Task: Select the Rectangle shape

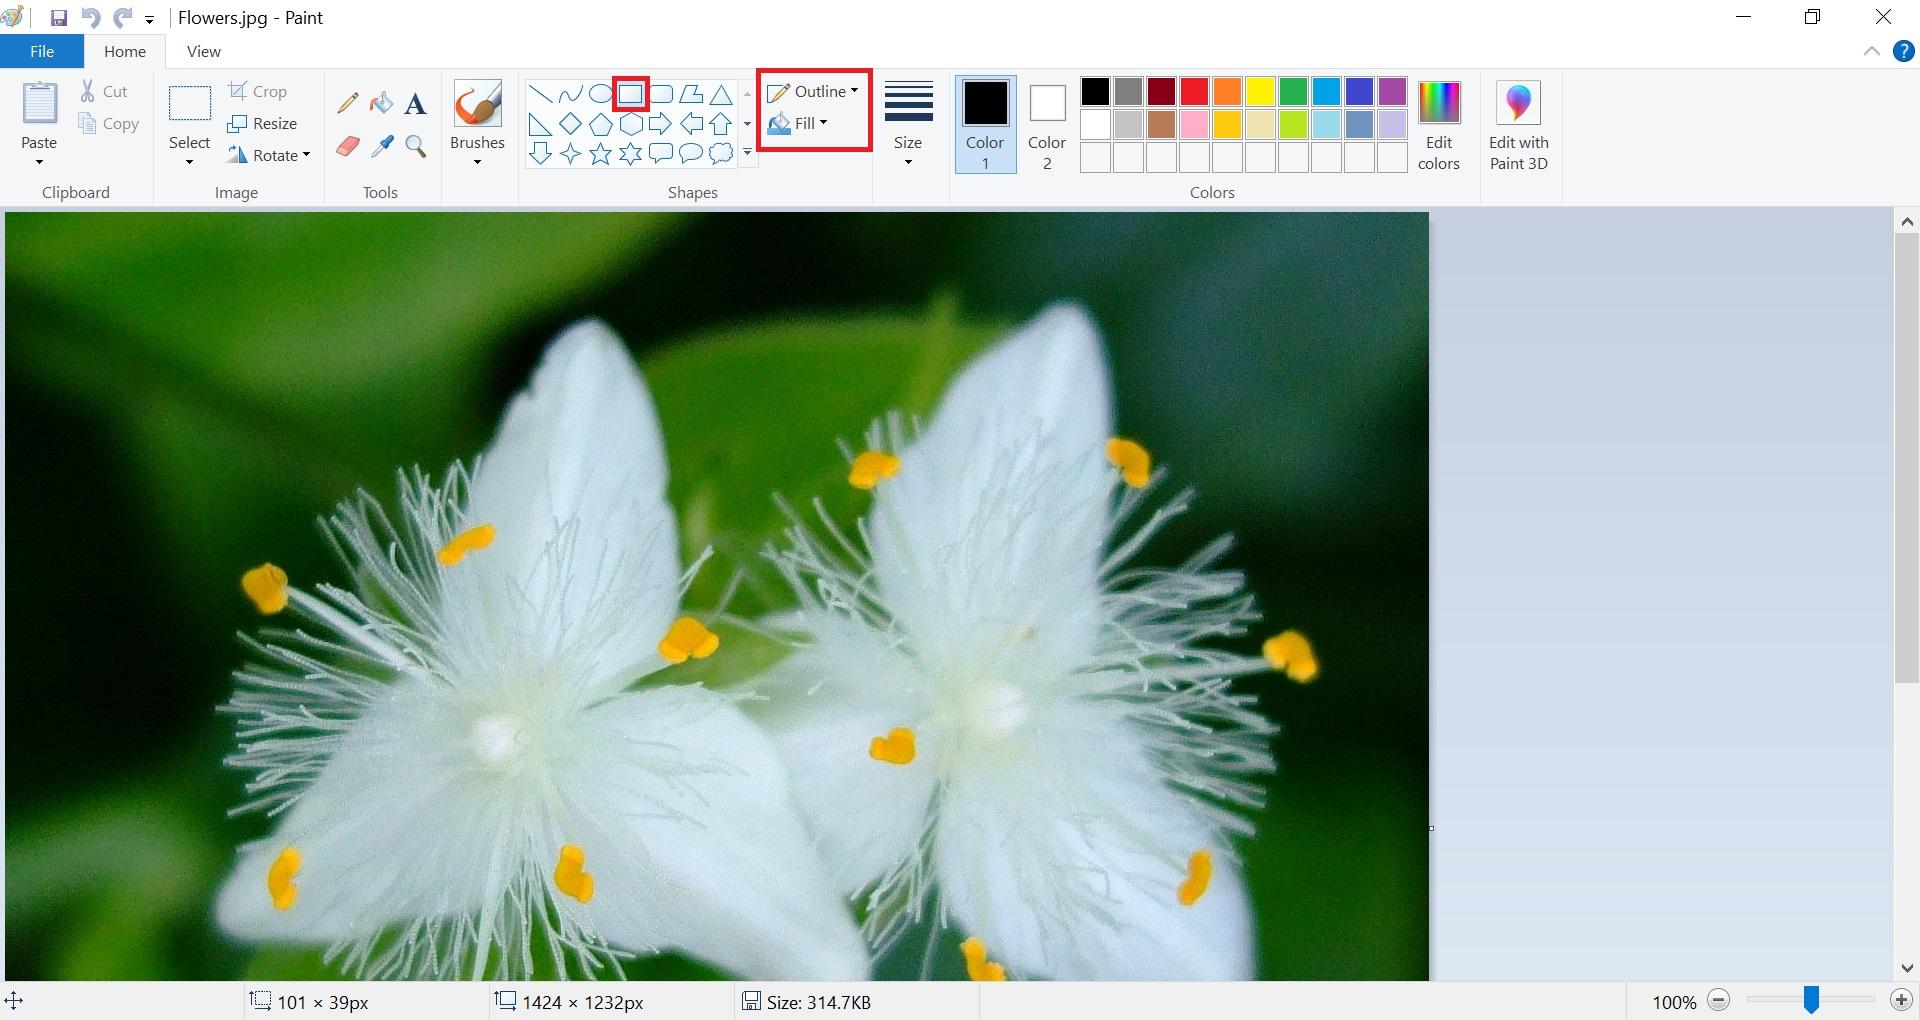Action: click(x=630, y=93)
